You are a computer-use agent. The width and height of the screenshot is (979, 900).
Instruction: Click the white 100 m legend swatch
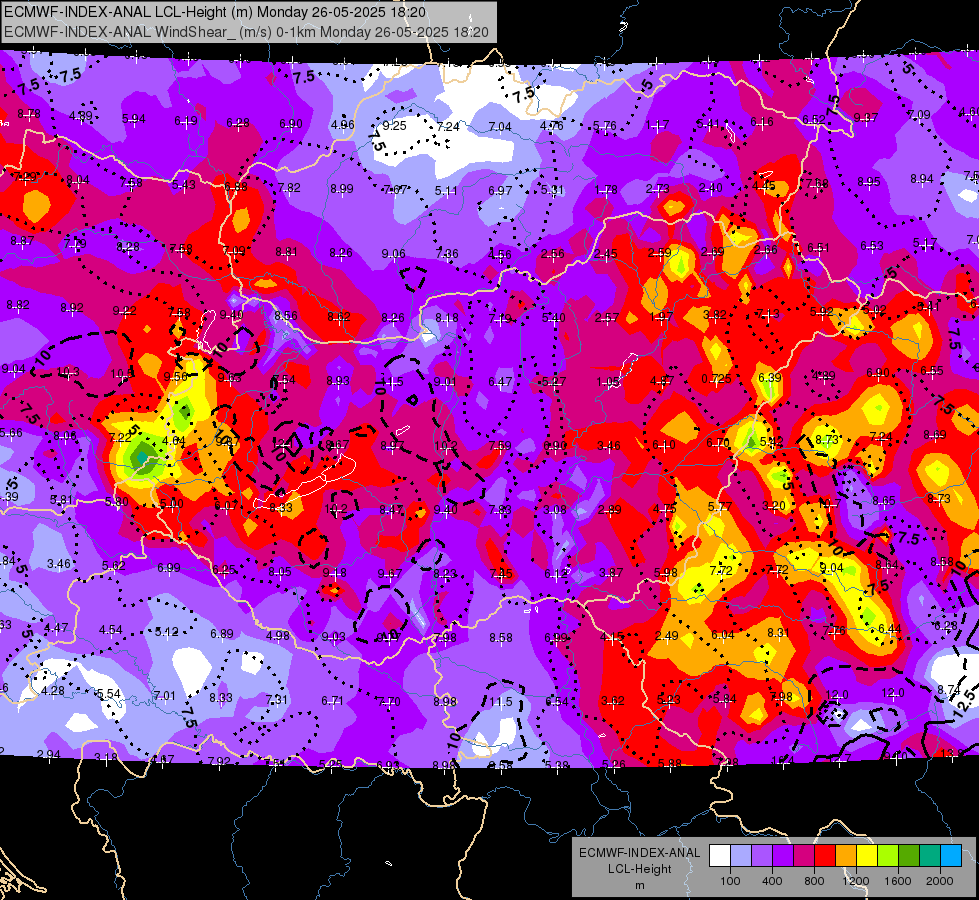(720, 856)
